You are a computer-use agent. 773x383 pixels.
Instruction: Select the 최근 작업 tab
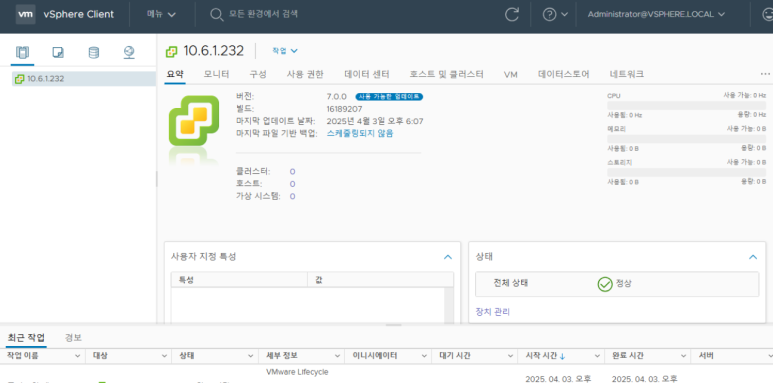pyautogui.click(x=26, y=338)
